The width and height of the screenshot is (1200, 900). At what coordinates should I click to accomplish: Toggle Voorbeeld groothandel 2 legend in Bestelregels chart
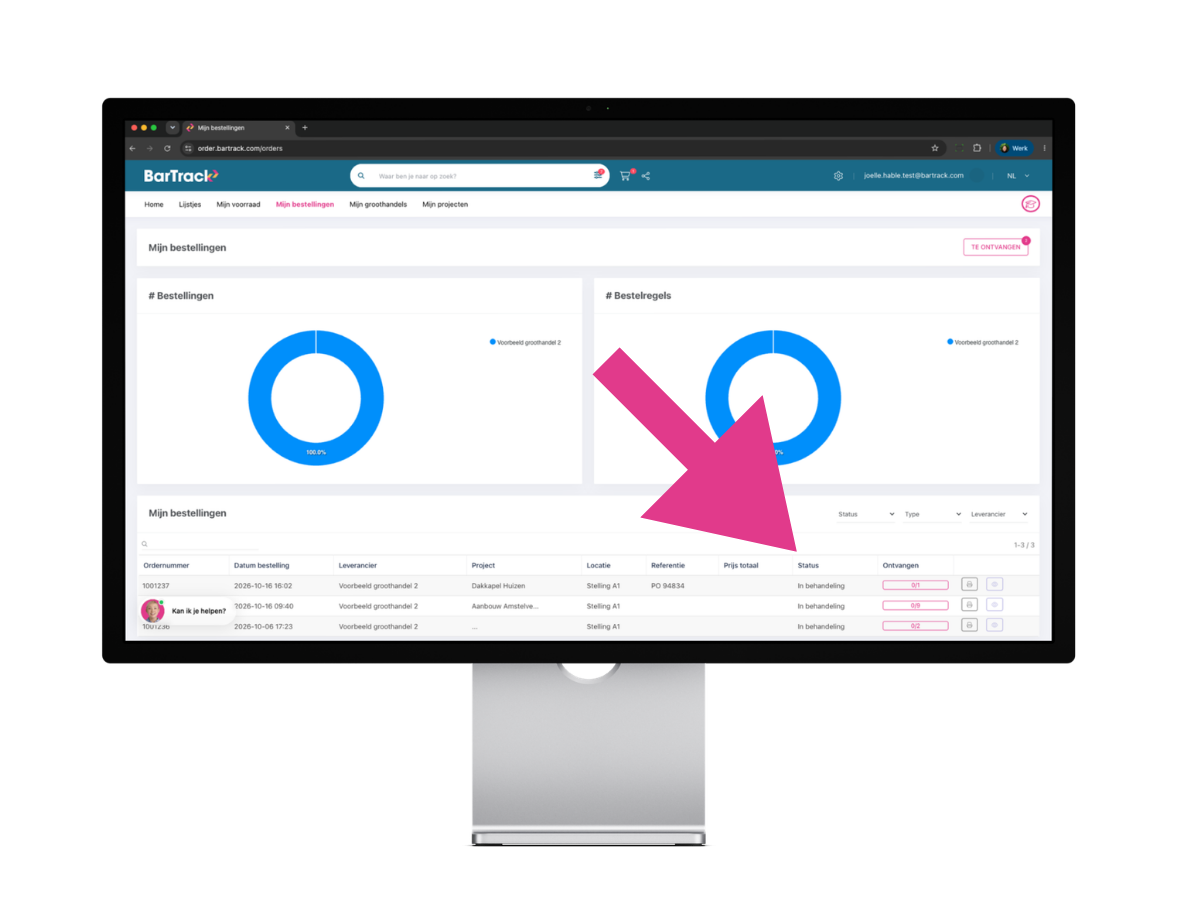982,342
